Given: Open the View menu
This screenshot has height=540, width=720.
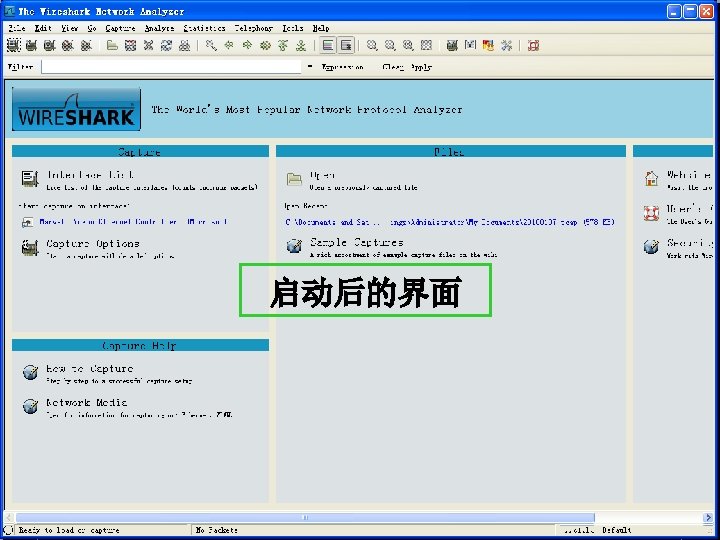Looking at the screenshot, I should pos(70,28).
